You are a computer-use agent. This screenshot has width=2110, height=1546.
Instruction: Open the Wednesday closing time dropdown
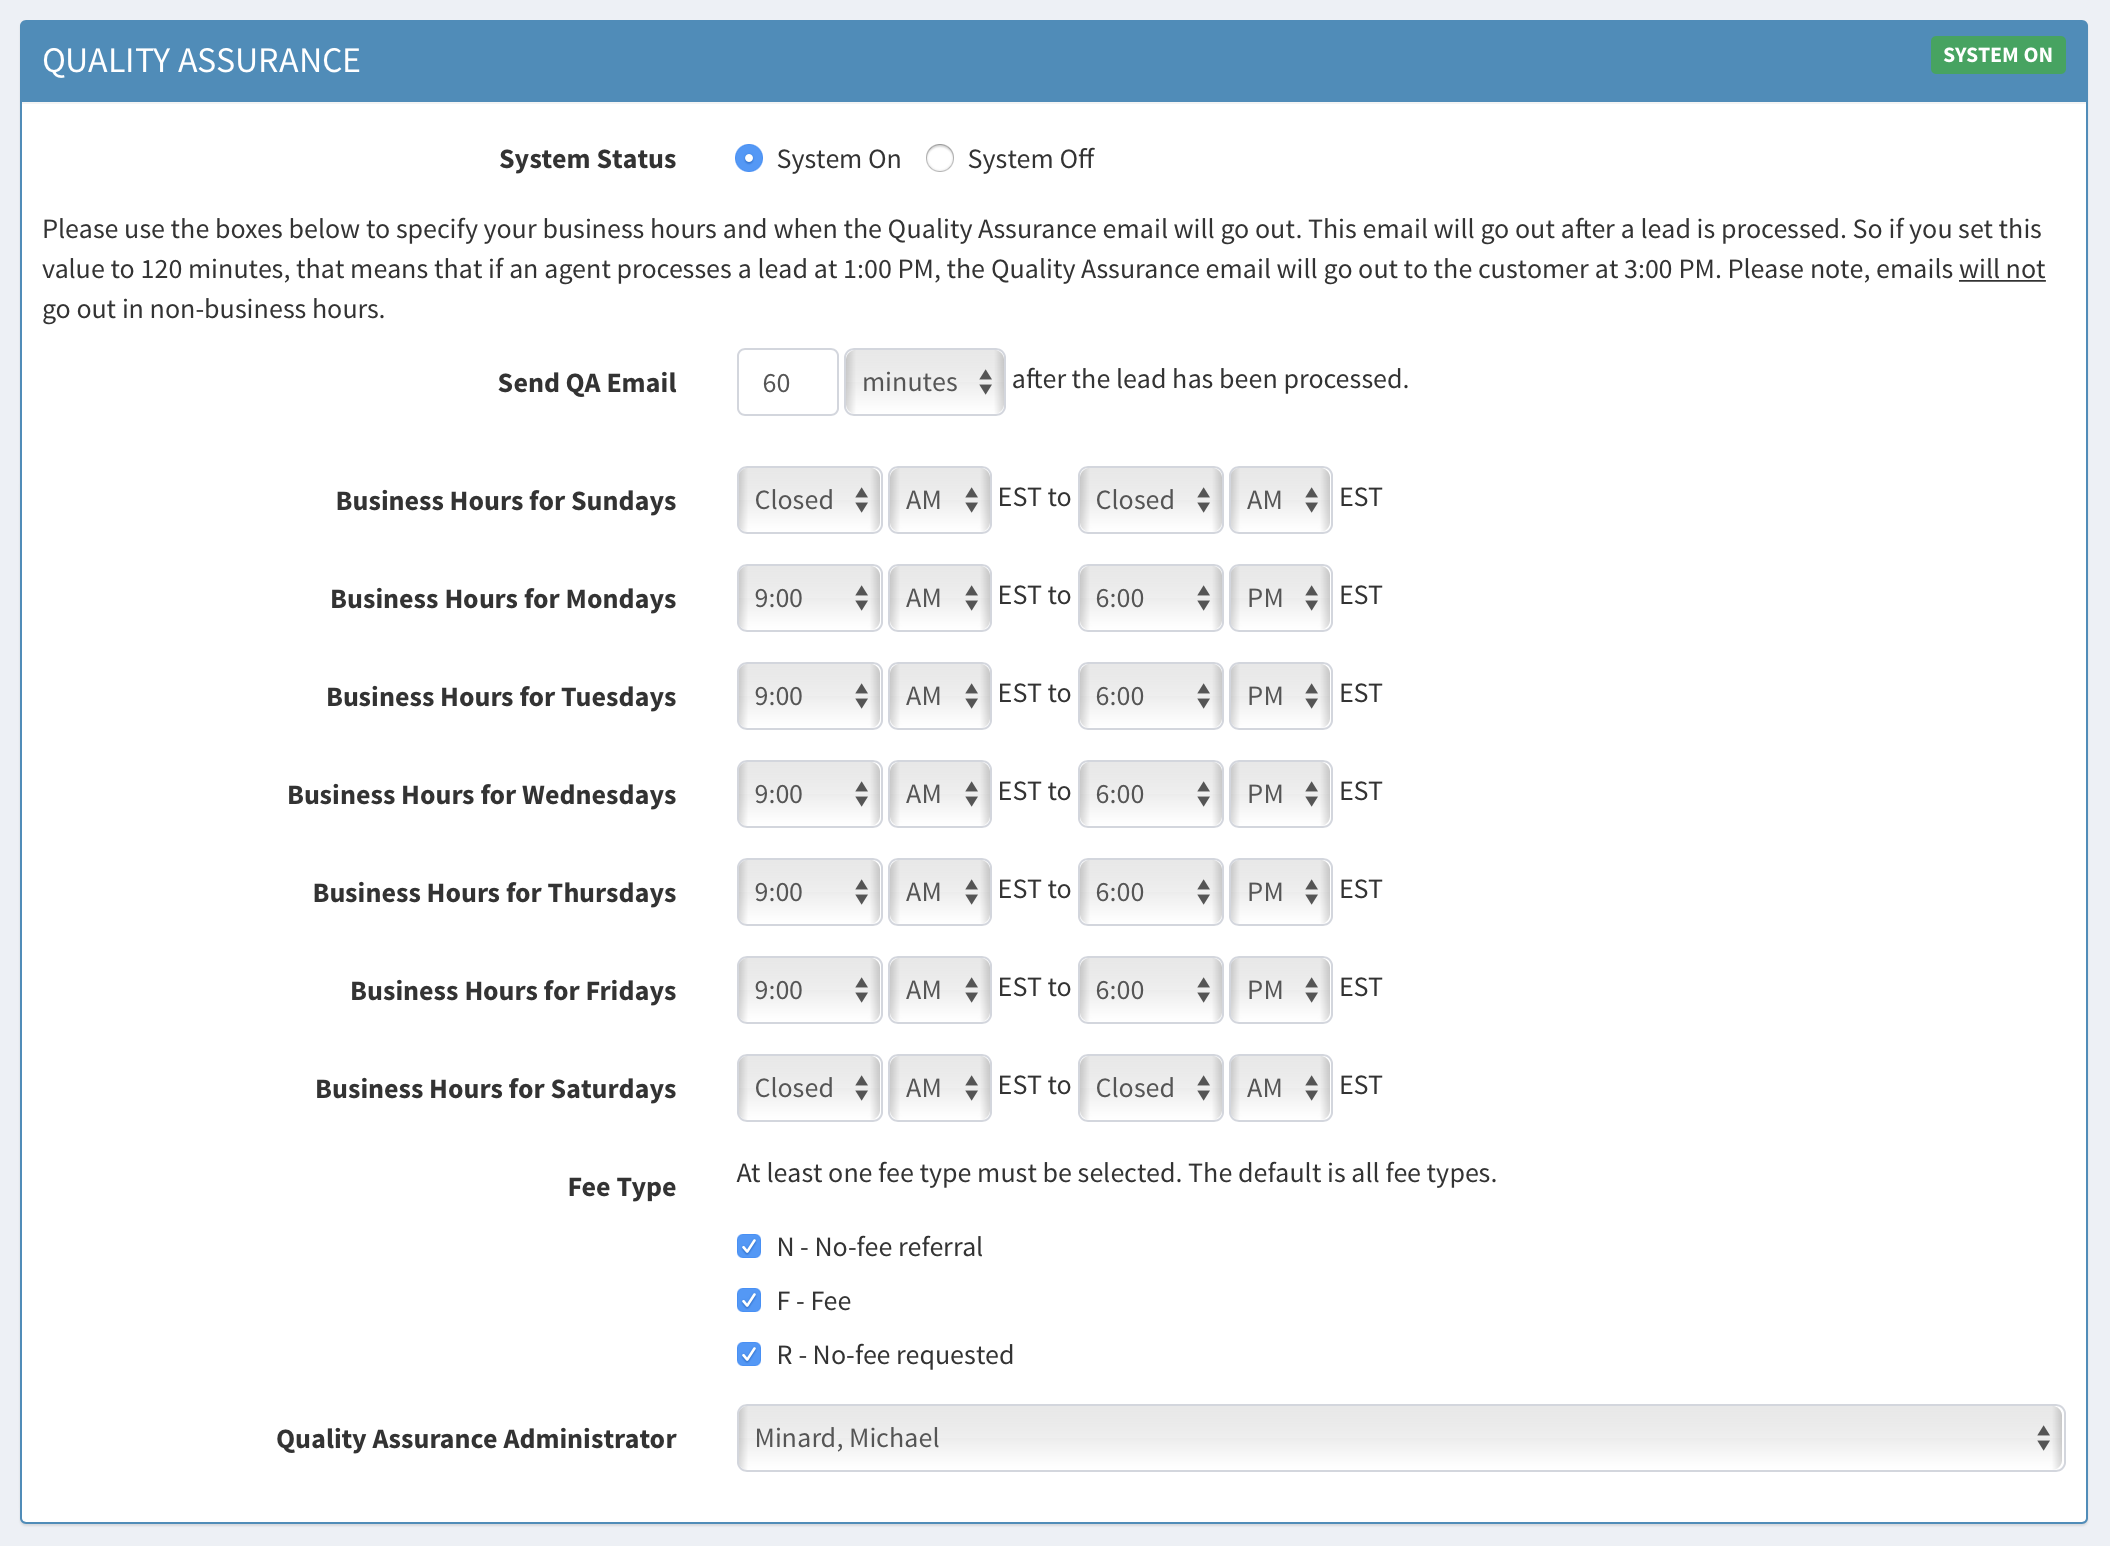tap(1148, 793)
